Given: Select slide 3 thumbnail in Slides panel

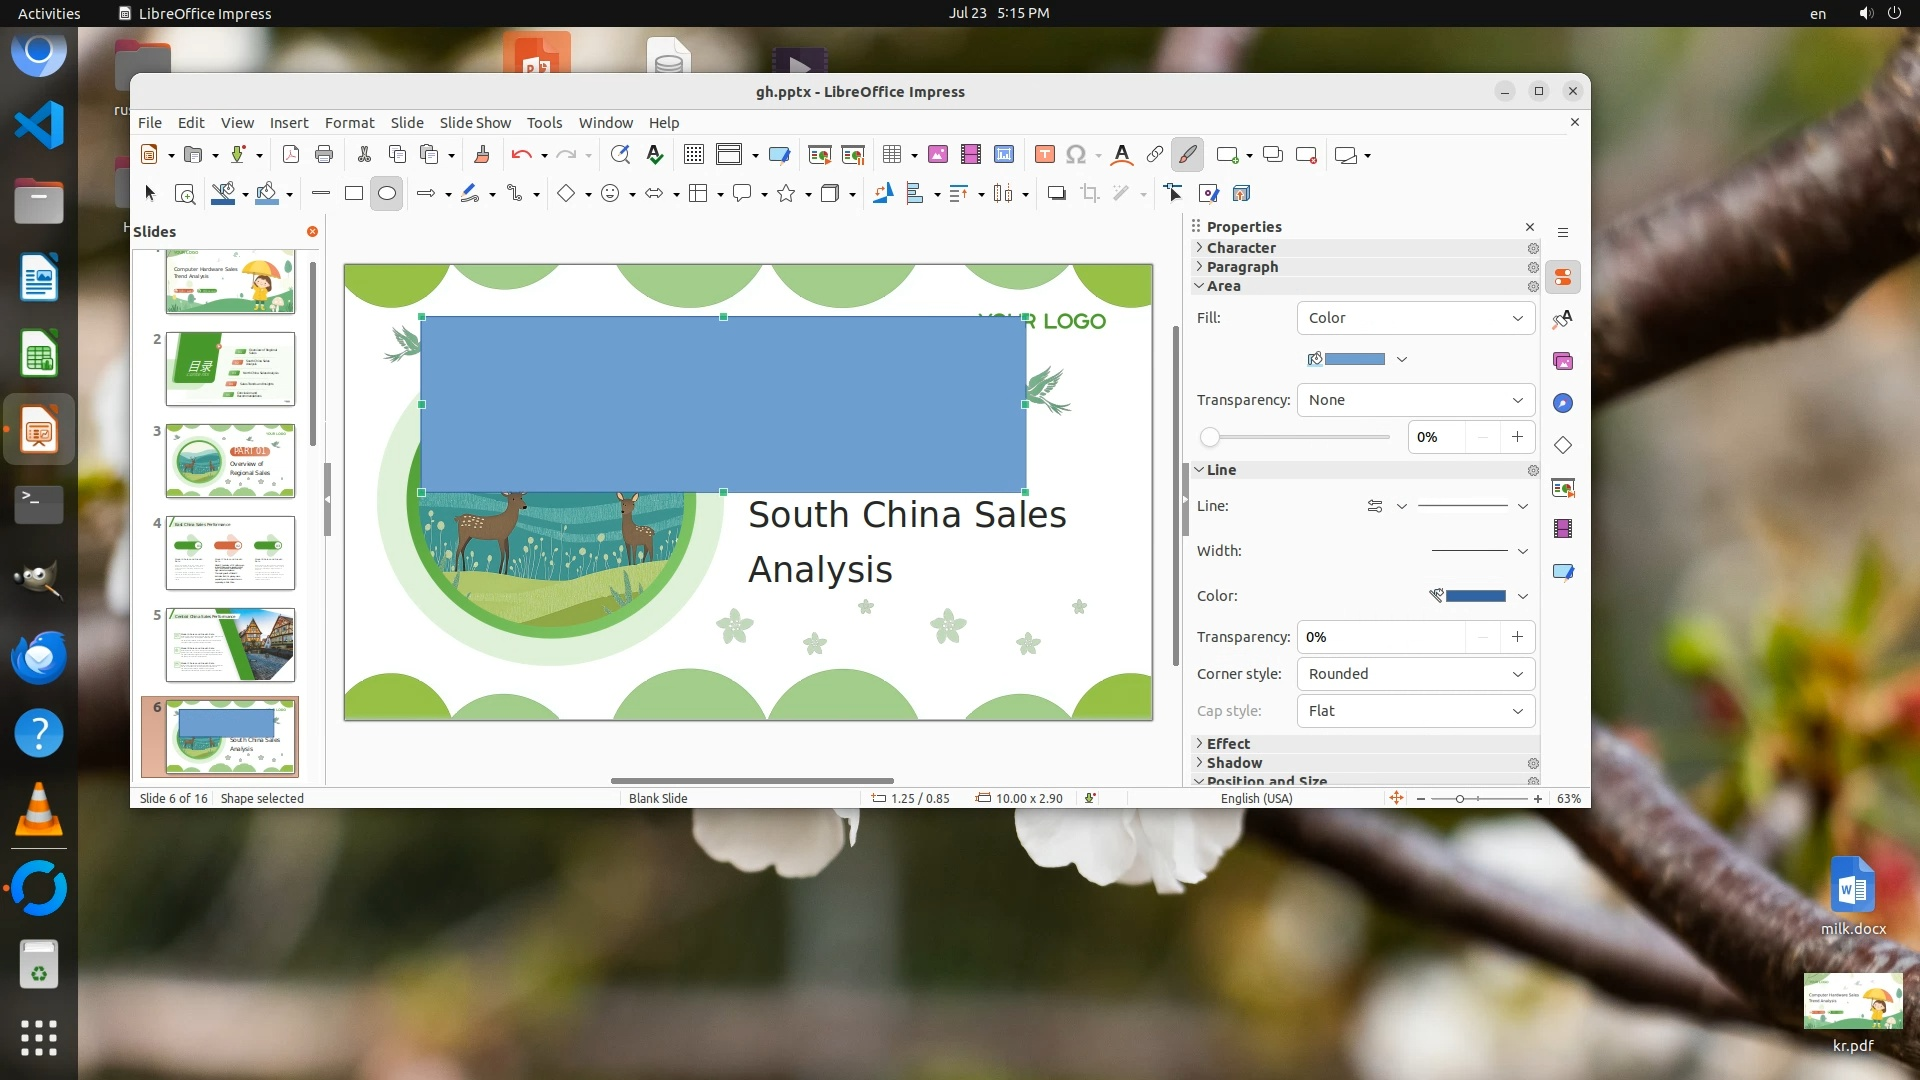Looking at the screenshot, I should pyautogui.click(x=230, y=461).
